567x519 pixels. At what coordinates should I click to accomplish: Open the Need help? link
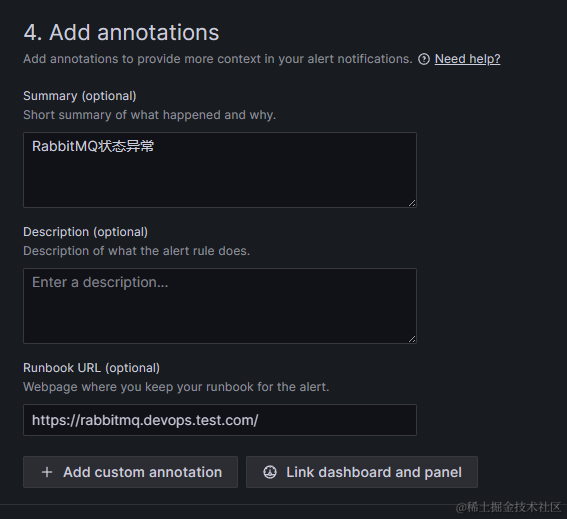click(467, 59)
